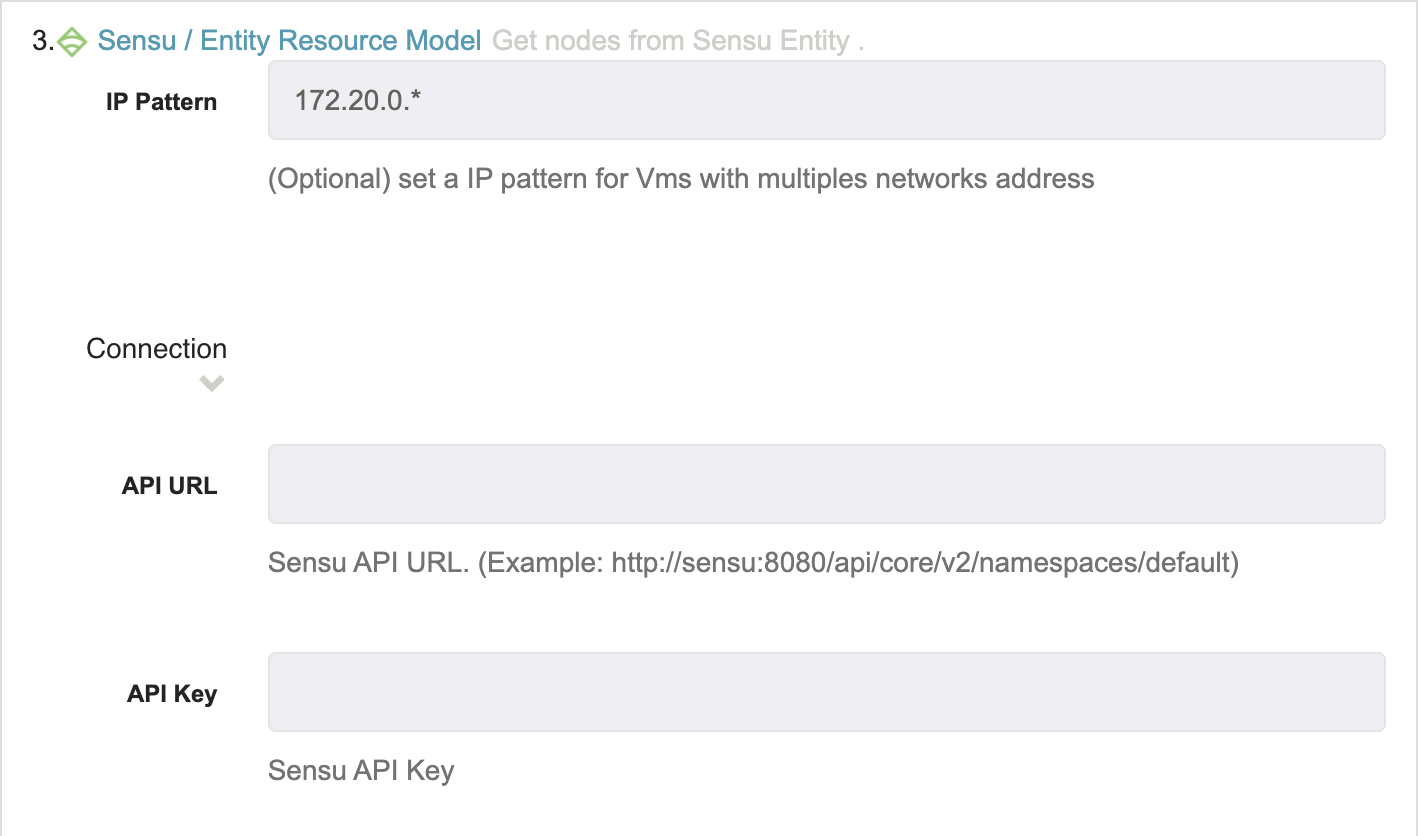Click the Connection group heading
The height and width of the screenshot is (836, 1418).
157,349
